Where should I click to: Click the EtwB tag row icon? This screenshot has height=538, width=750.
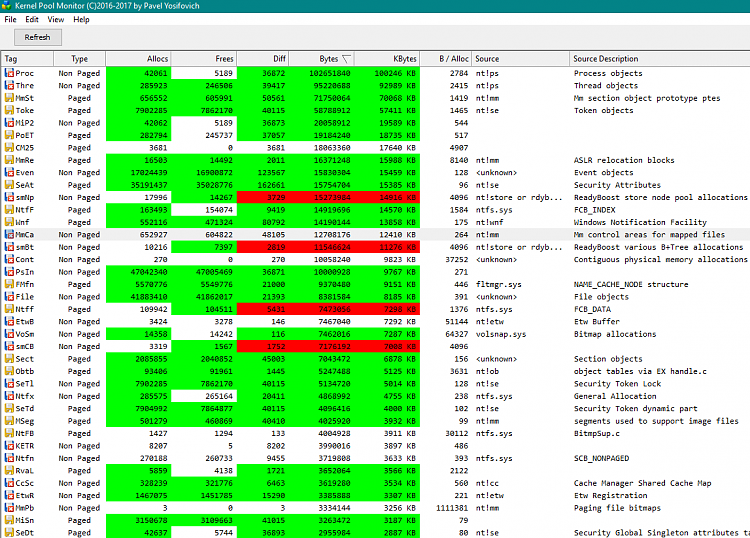[x=9, y=322]
